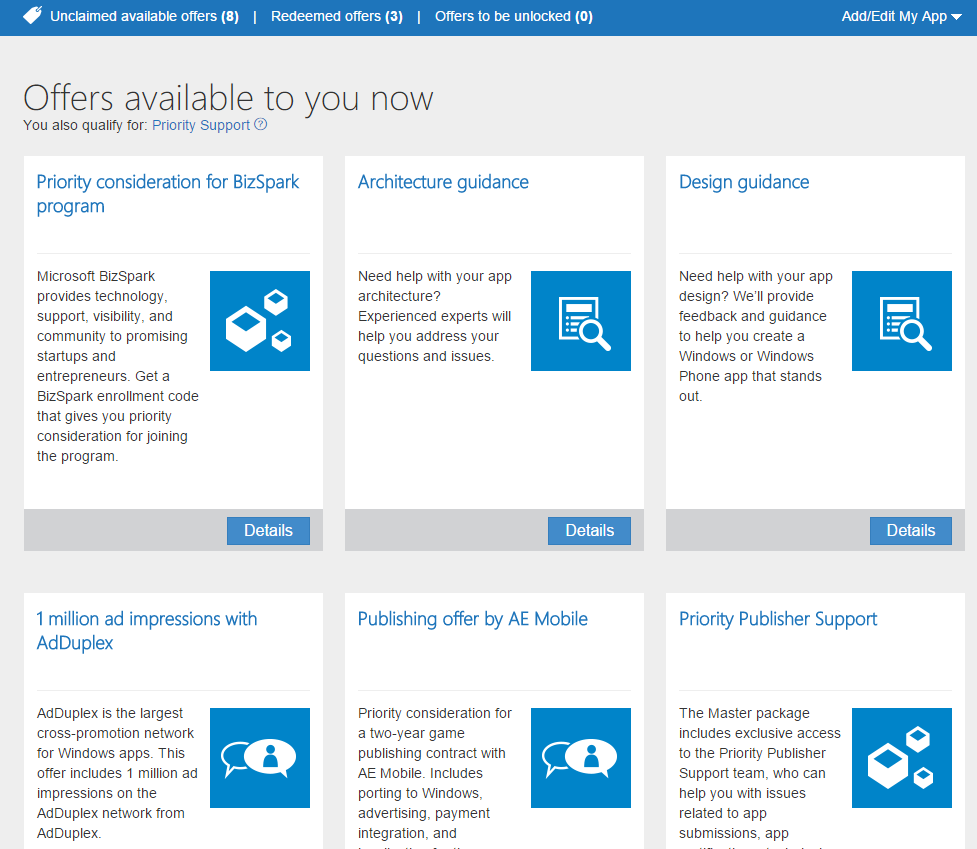Image resolution: width=977 pixels, height=849 pixels.
Task: Click the 'Offers available to you now' heading
Action: pos(228,98)
